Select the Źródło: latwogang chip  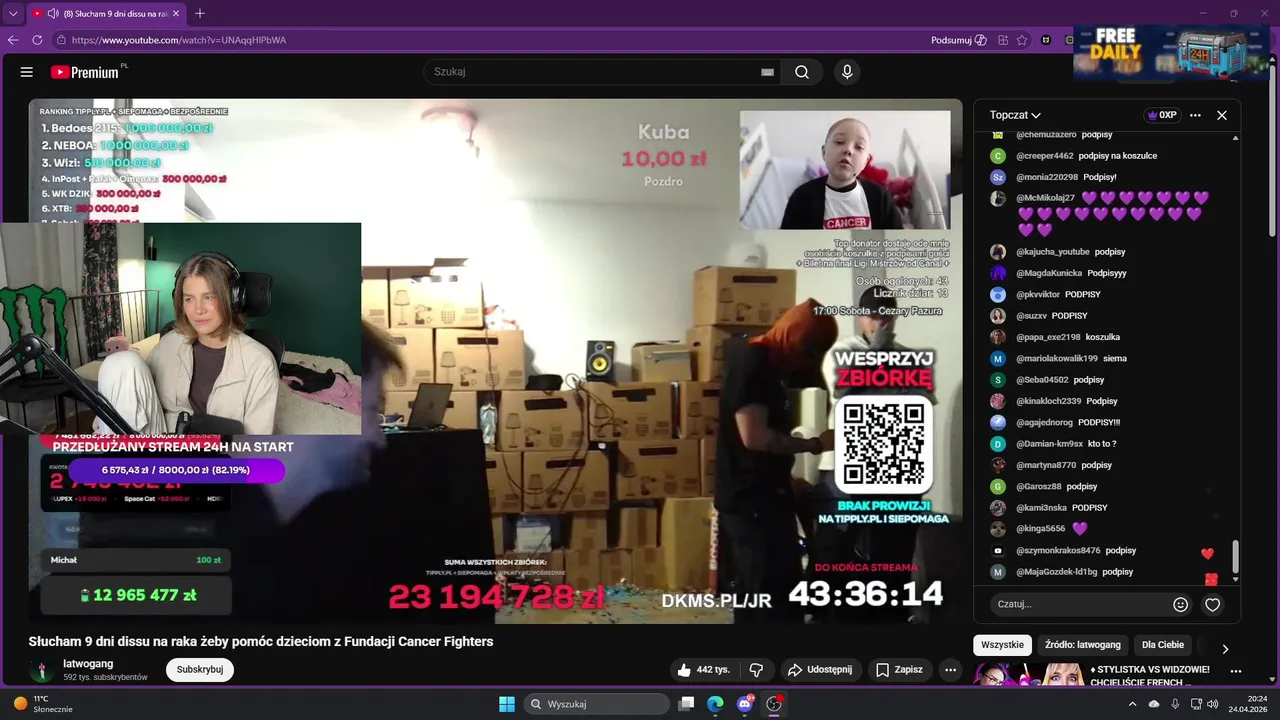1083,645
